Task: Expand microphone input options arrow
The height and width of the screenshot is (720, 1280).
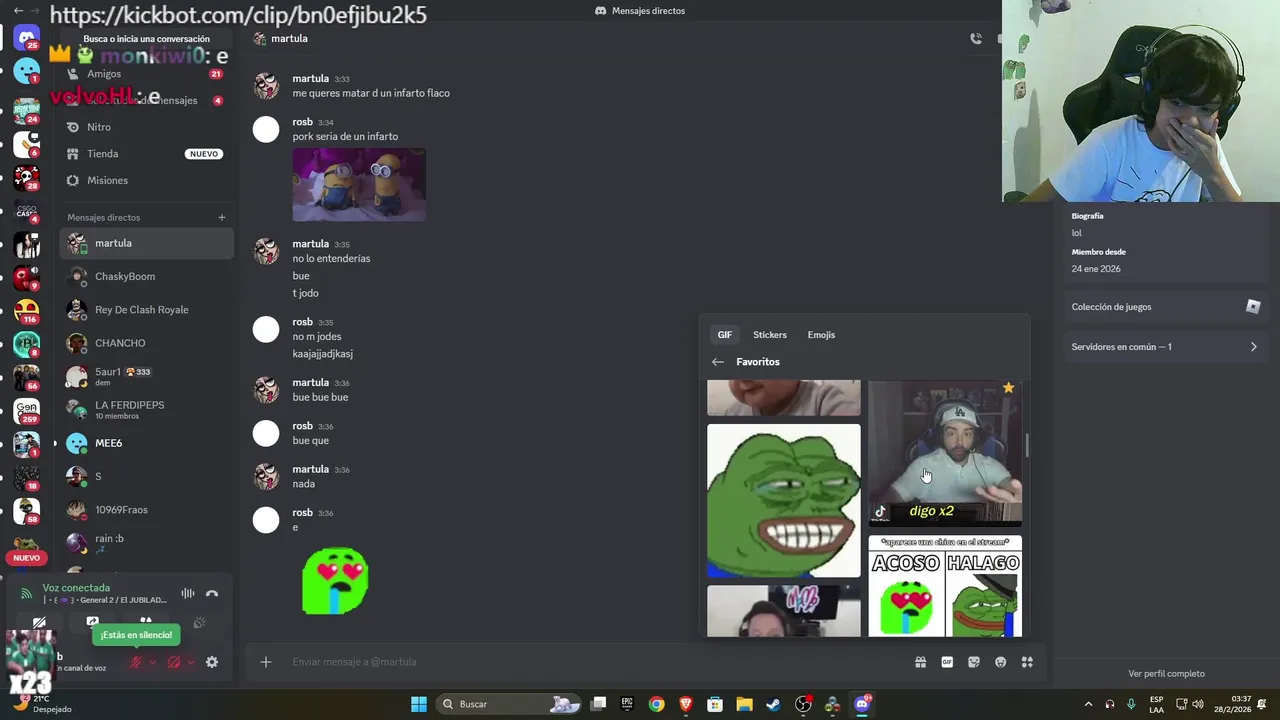Action: tap(153, 662)
